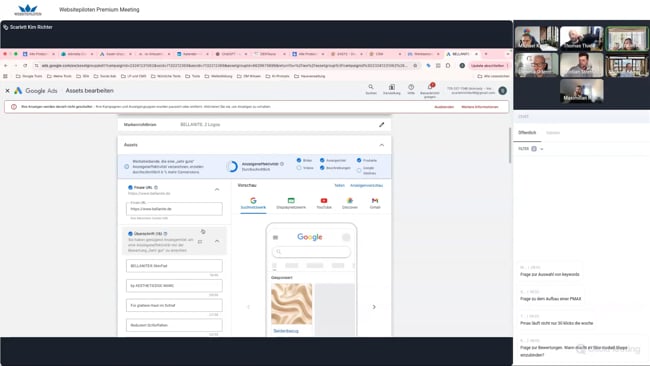Click the warning icon in the red alert banner
Image resolution: width=650 pixels, height=366 pixels.
click(x=14, y=107)
